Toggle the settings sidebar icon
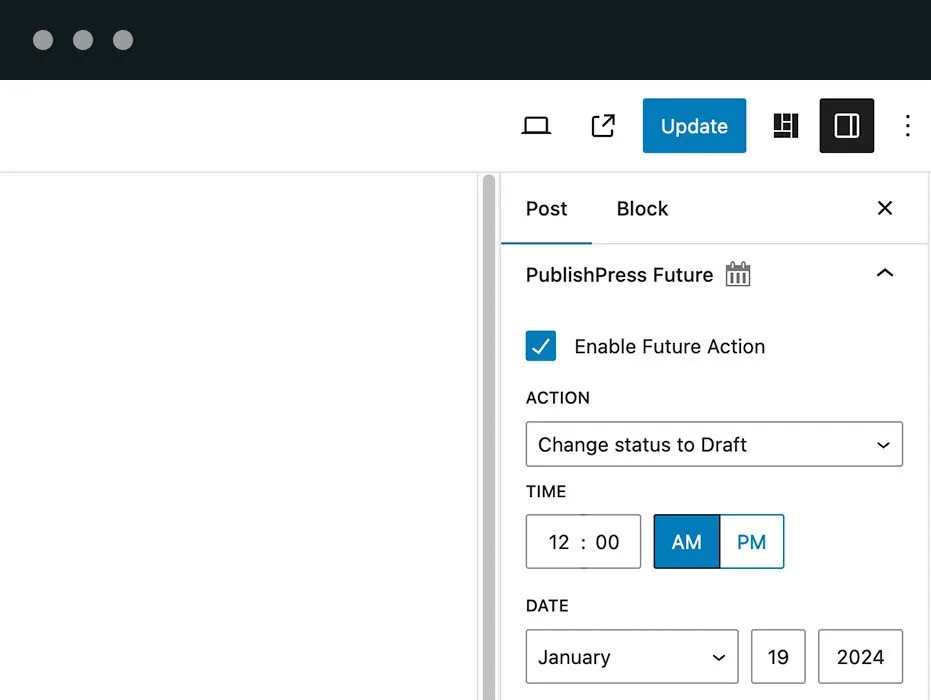This screenshot has height=700, width=931. [847, 126]
